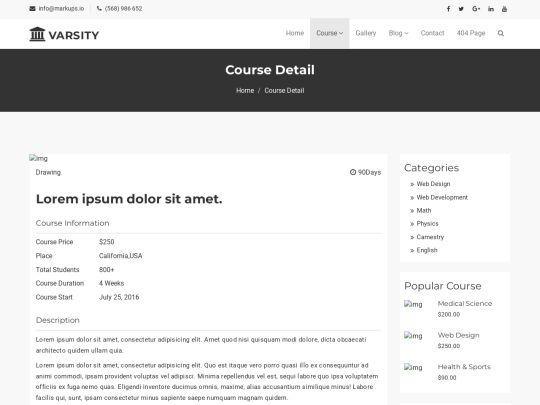Click the info@markups.io email link

[61, 9]
